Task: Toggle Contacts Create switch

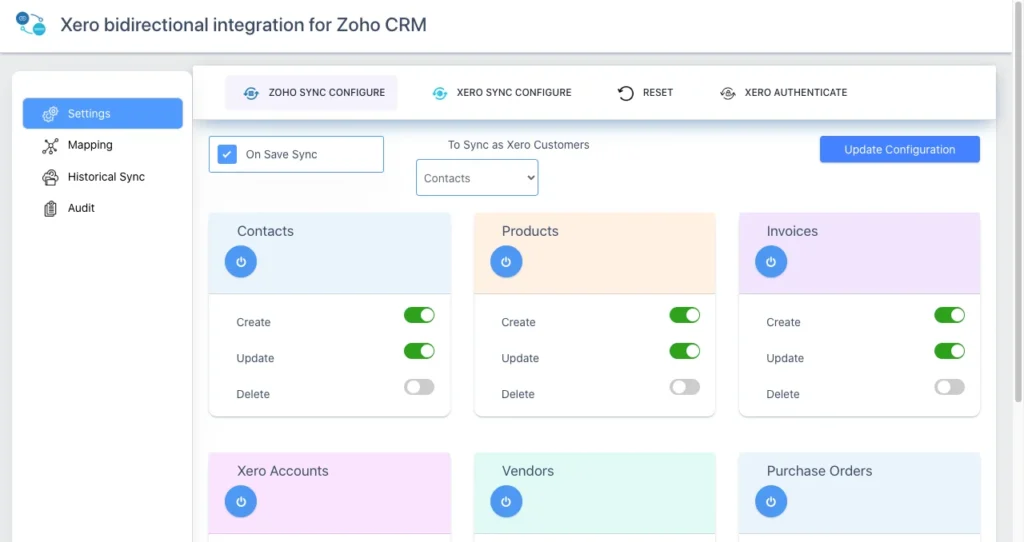Action: point(419,315)
